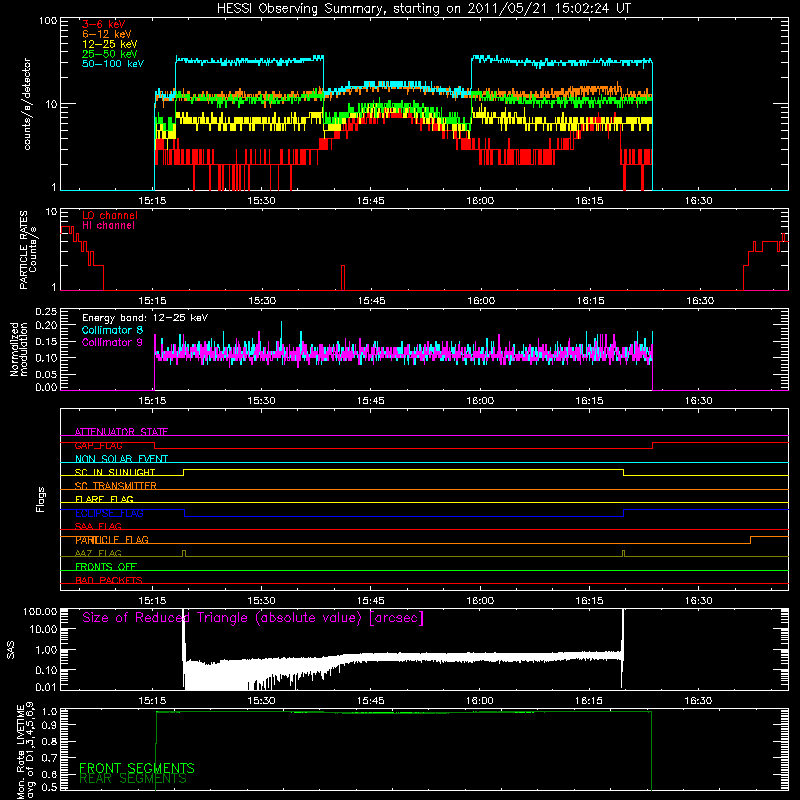Click the counts/s/detector axis label

(x=27, y=104)
